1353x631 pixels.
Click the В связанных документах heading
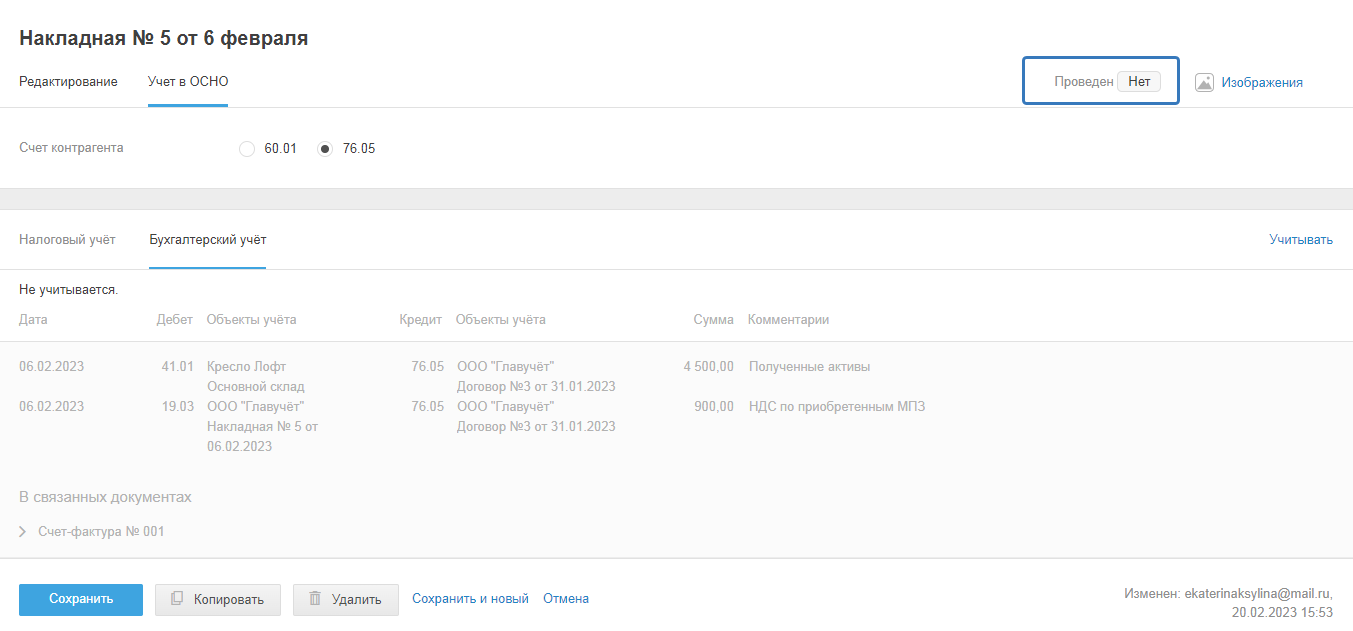click(x=105, y=497)
